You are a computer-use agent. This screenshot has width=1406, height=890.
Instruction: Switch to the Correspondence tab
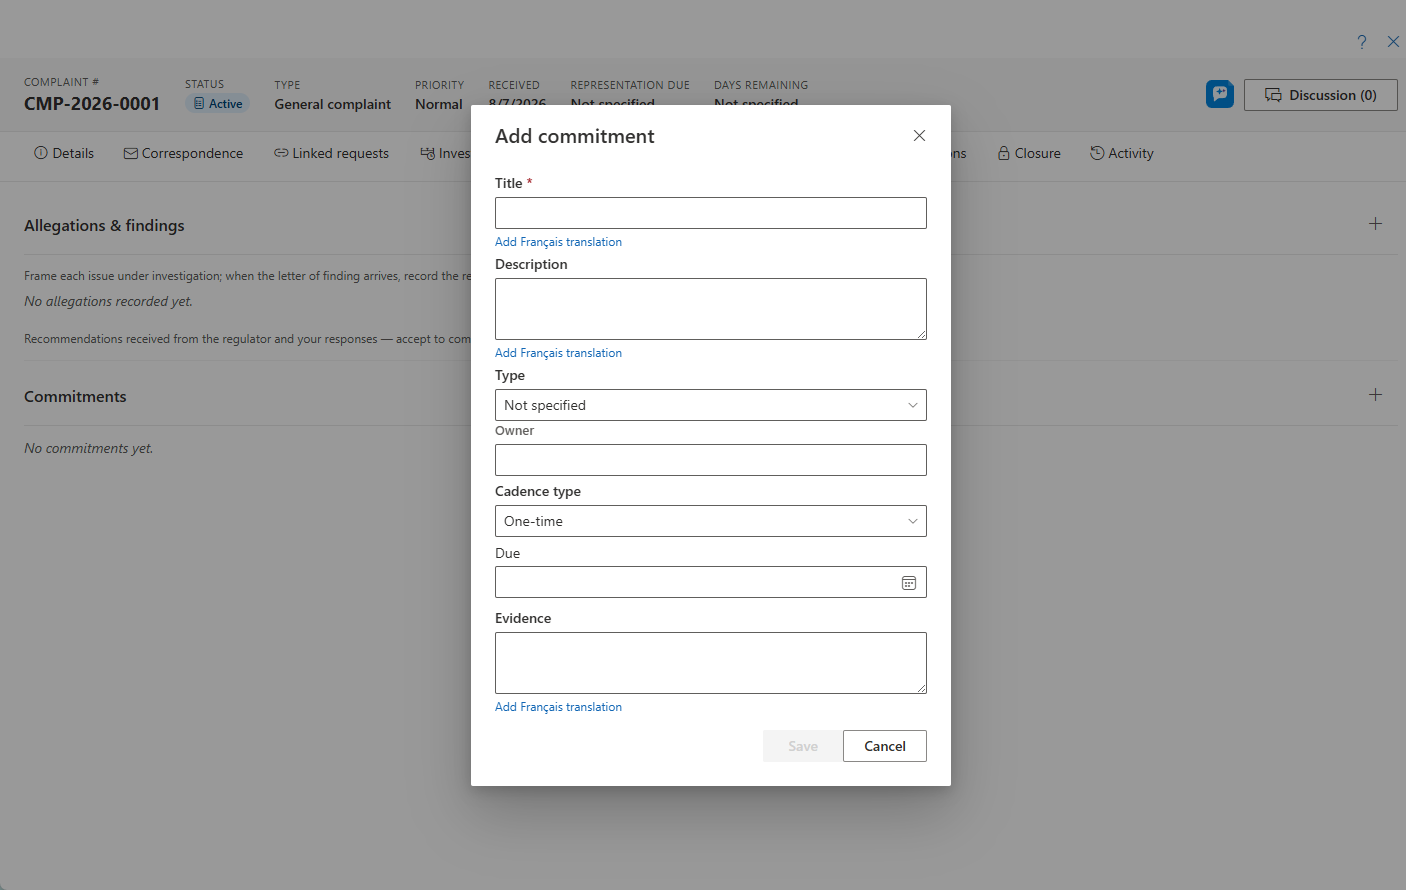(183, 153)
